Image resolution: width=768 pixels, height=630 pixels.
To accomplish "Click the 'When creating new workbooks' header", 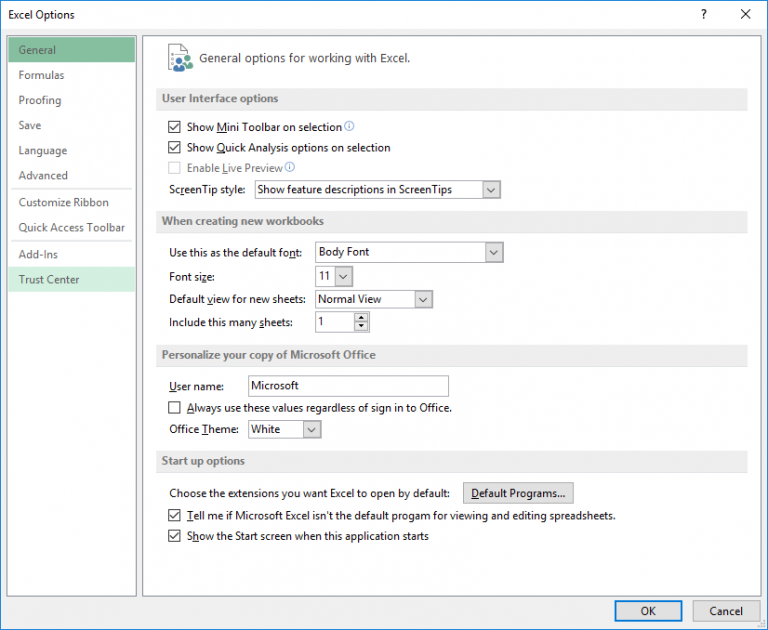I will [x=242, y=221].
